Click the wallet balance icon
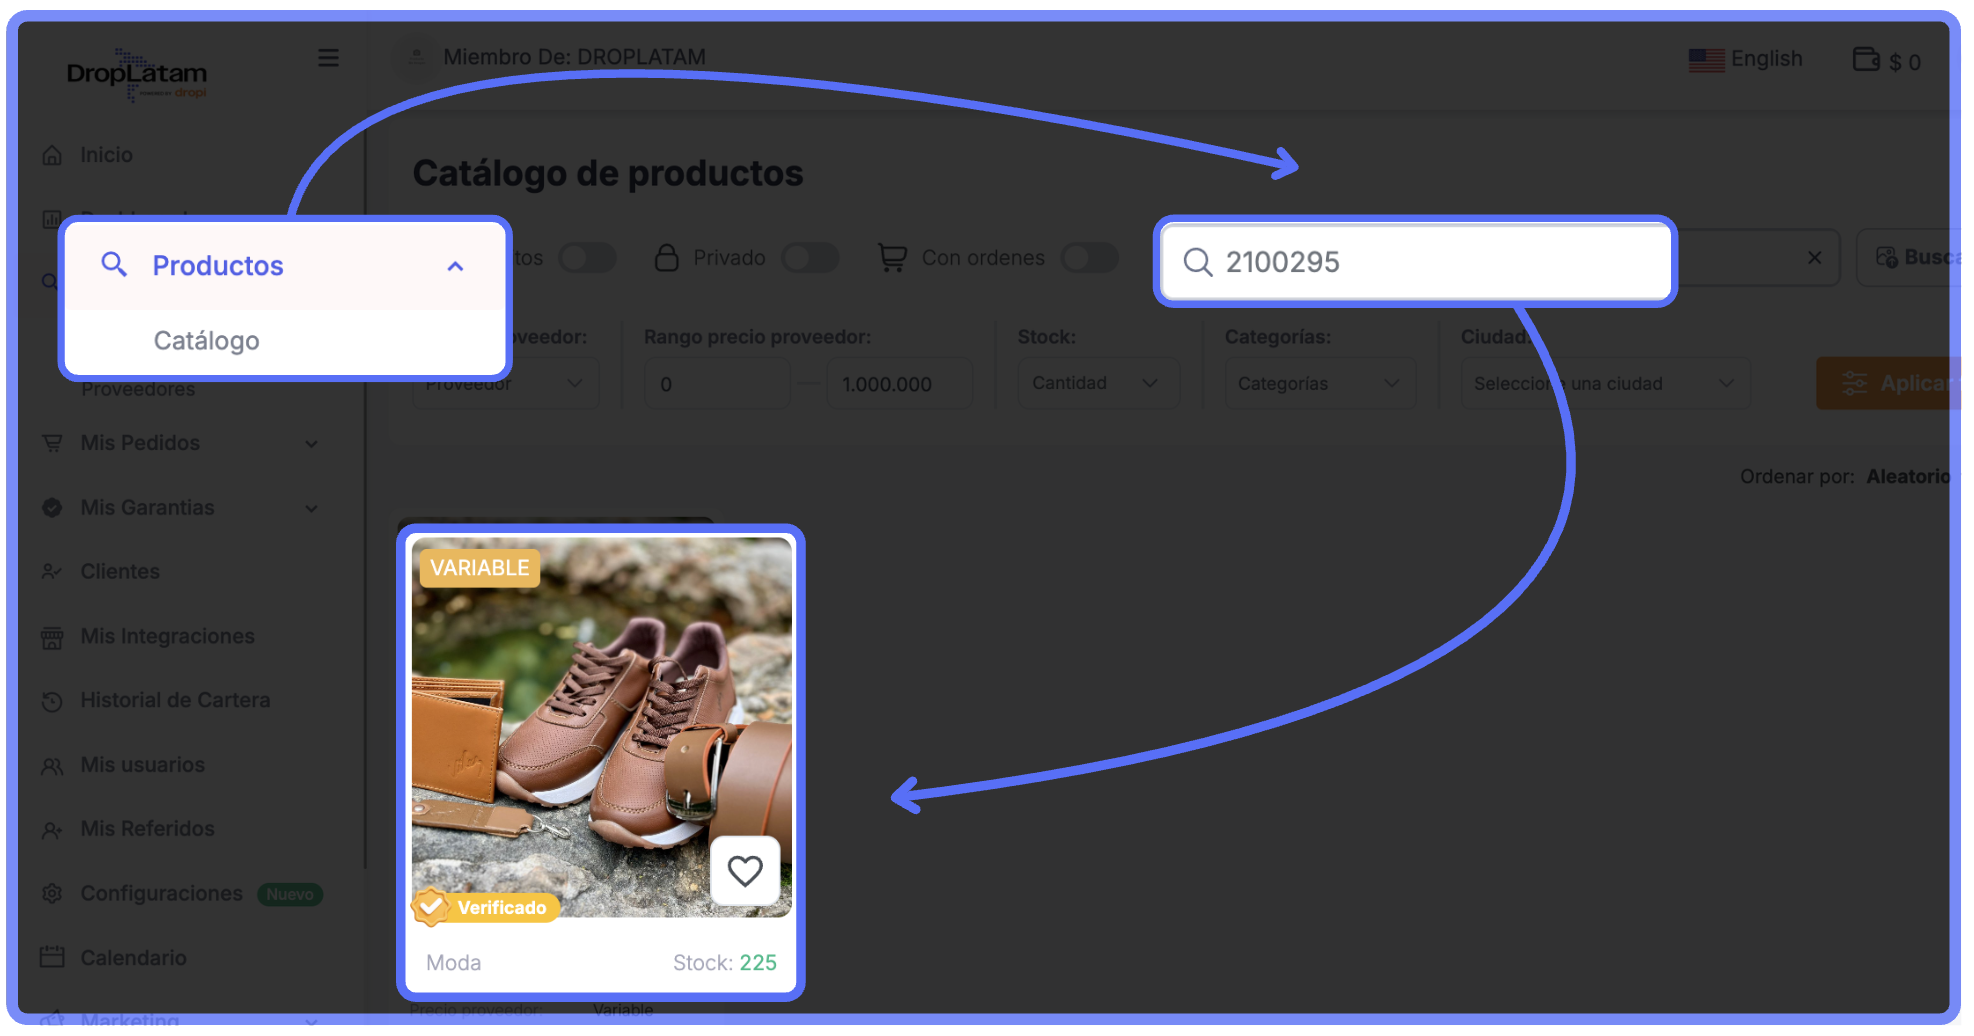 pyautogui.click(x=1866, y=60)
